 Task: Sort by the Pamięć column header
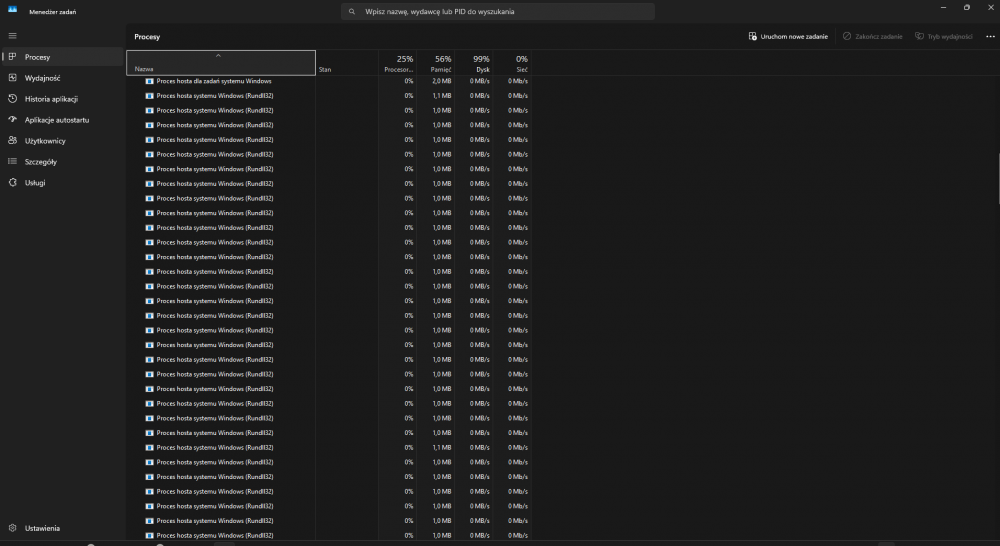[436, 63]
